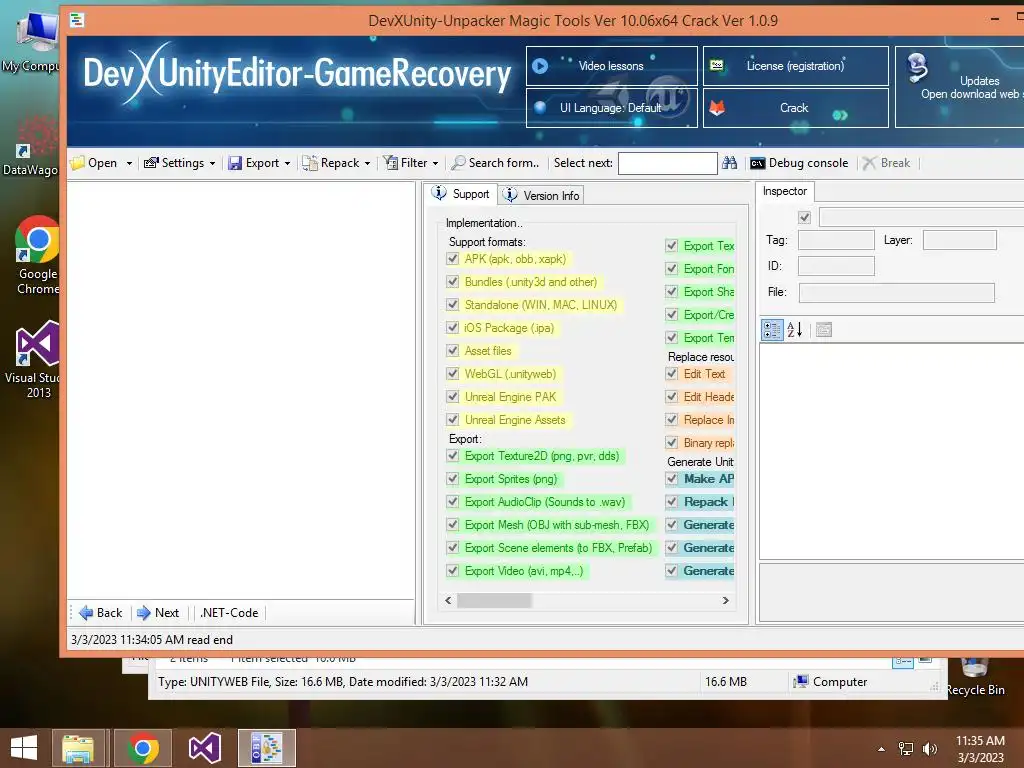The height and width of the screenshot is (768, 1024).
Task: Click Video lessons play icon
Action: 540,66
